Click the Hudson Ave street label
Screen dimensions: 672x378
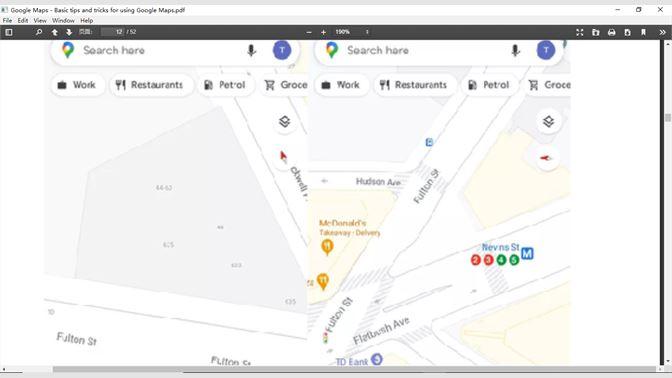coord(378,182)
